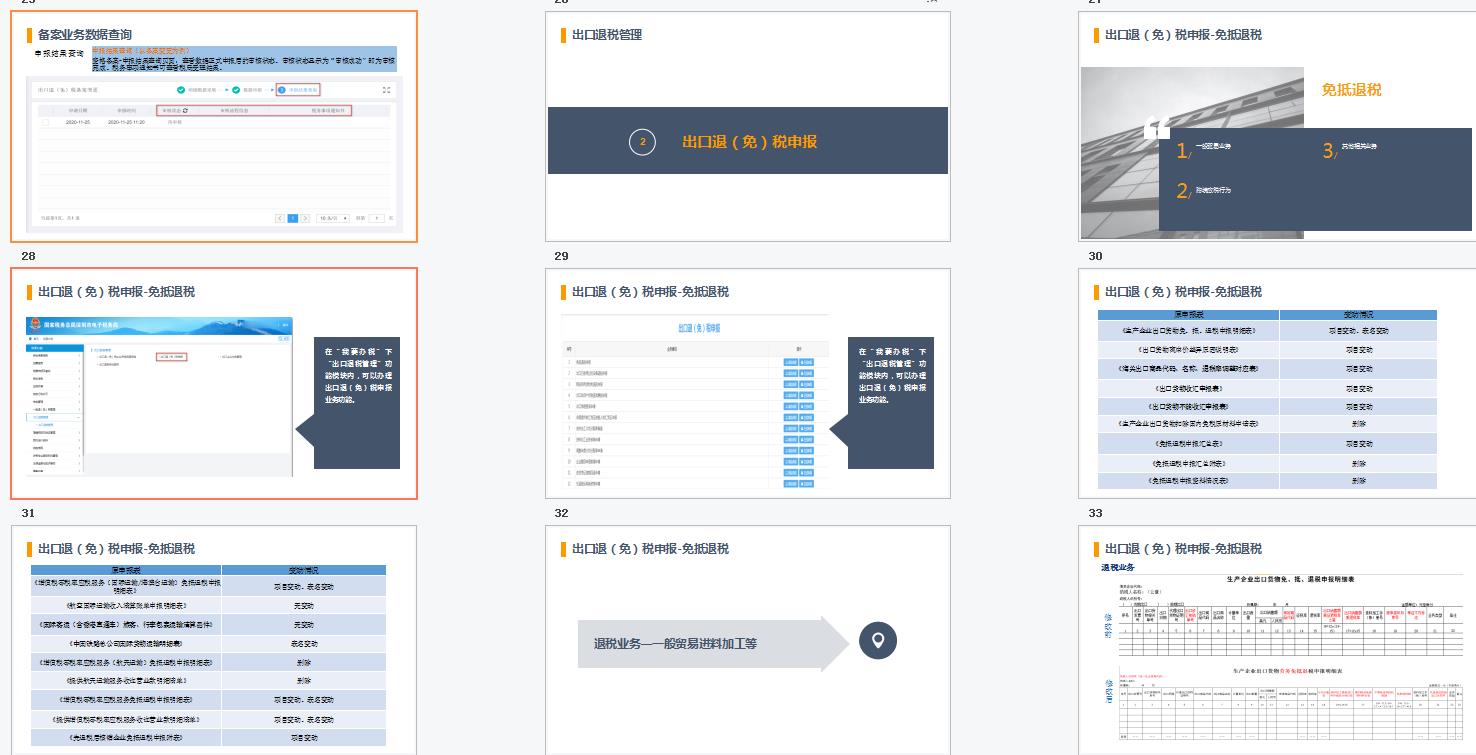Click the previous-page chevron in slide 25 pagination
Screen dimensions: 1476x755
point(280,218)
